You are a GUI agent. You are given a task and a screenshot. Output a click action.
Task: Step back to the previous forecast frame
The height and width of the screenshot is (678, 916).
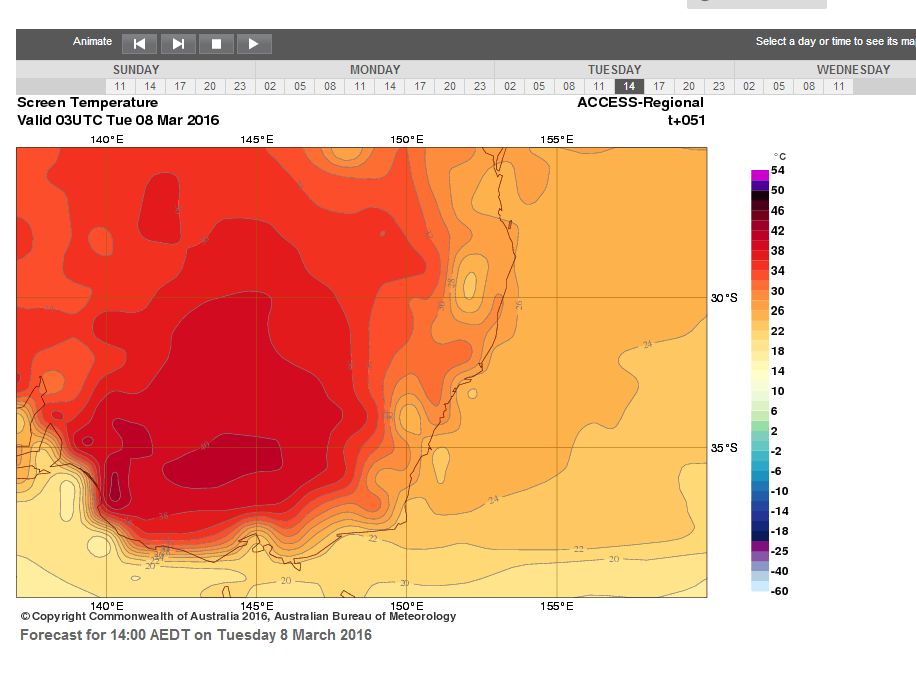tap(139, 43)
